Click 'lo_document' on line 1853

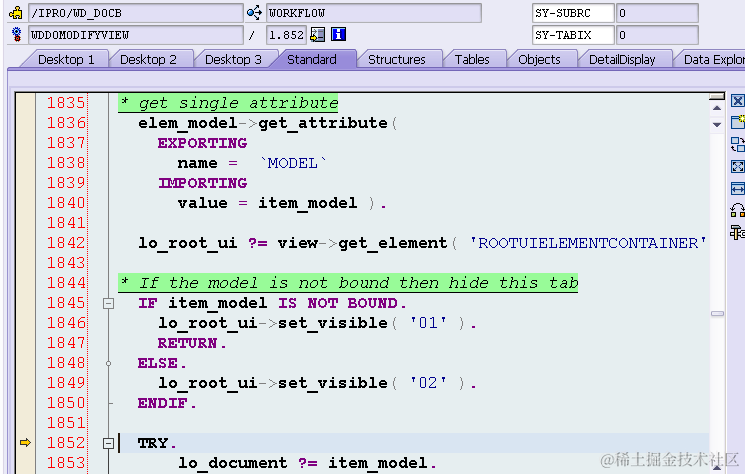(x=233, y=463)
